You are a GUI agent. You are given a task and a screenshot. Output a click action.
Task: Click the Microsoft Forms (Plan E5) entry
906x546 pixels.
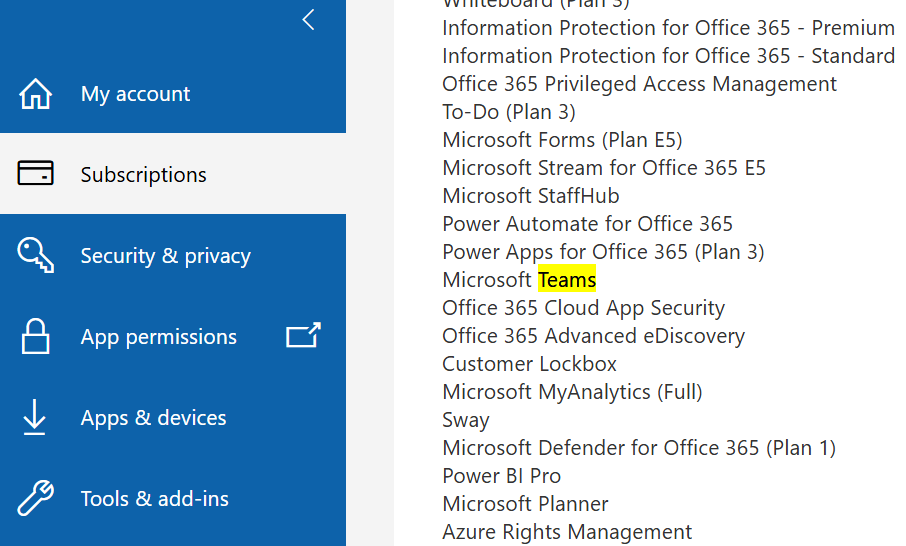pos(562,140)
